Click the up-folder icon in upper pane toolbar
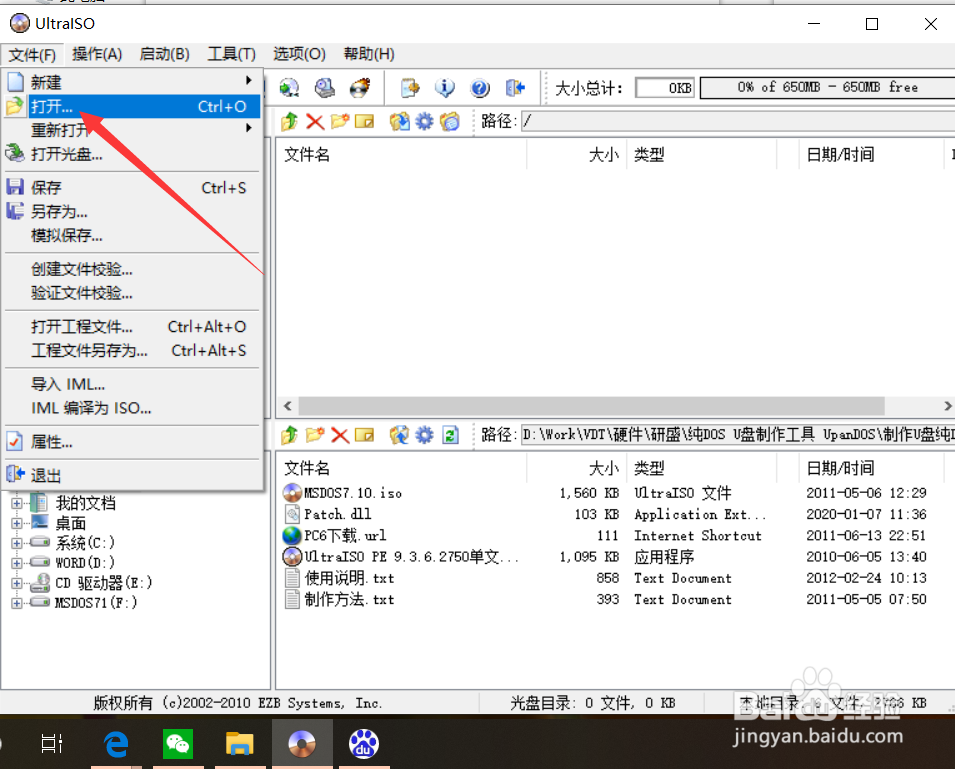This screenshot has height=769, width=955. point(289,121)
